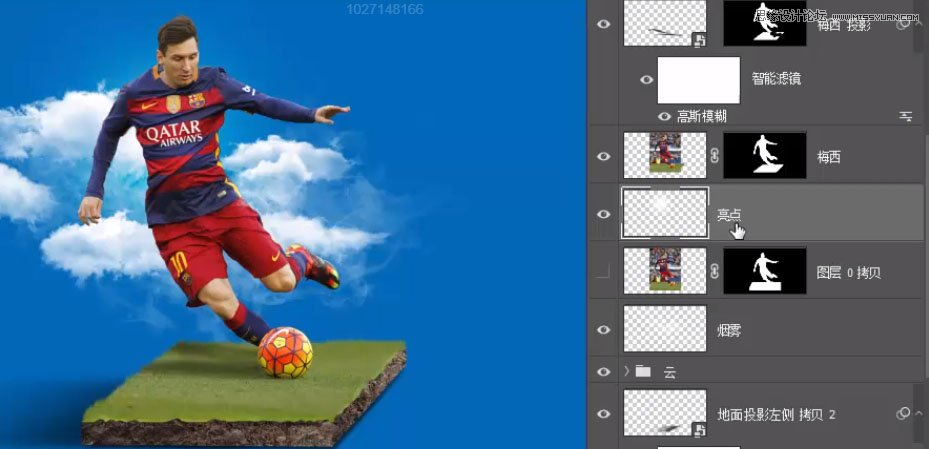The image size is (929, 449).
Task: Collapse smart filters of 地面投影左侧 拷贝 2 layer
Action: click(919, 413)
